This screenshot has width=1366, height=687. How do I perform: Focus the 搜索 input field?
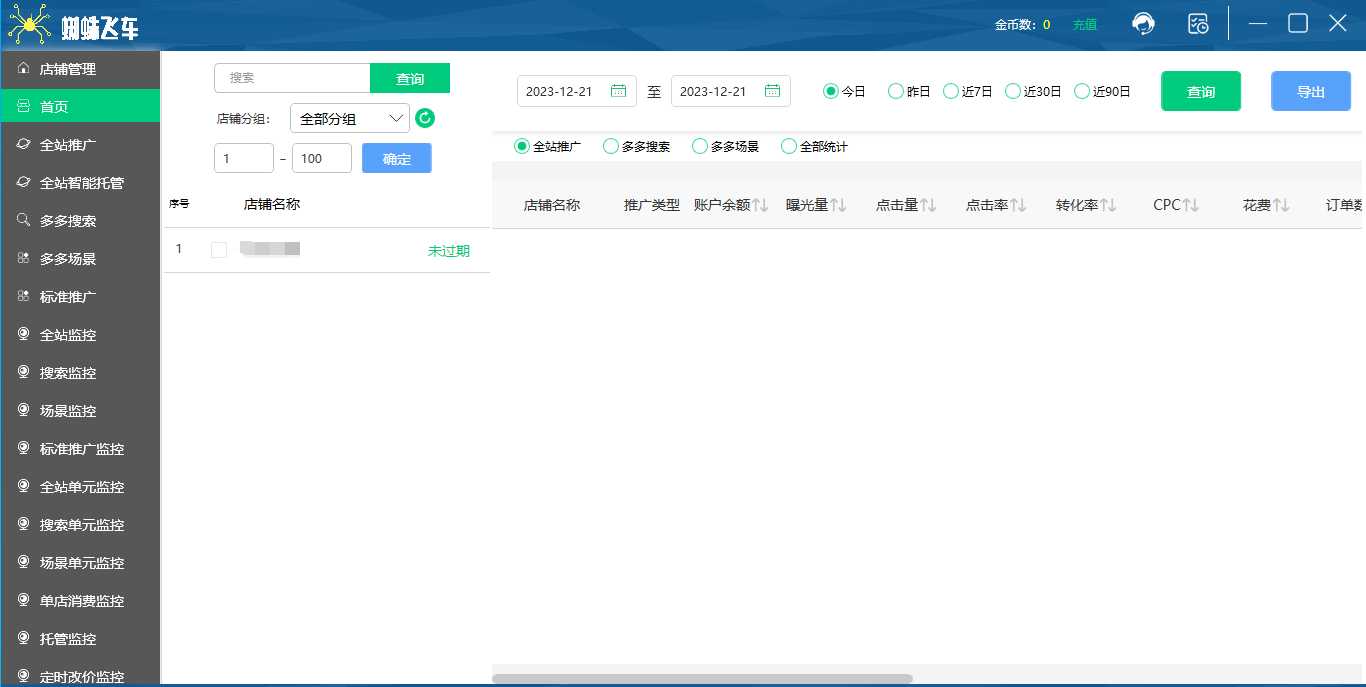pos(292,78)
